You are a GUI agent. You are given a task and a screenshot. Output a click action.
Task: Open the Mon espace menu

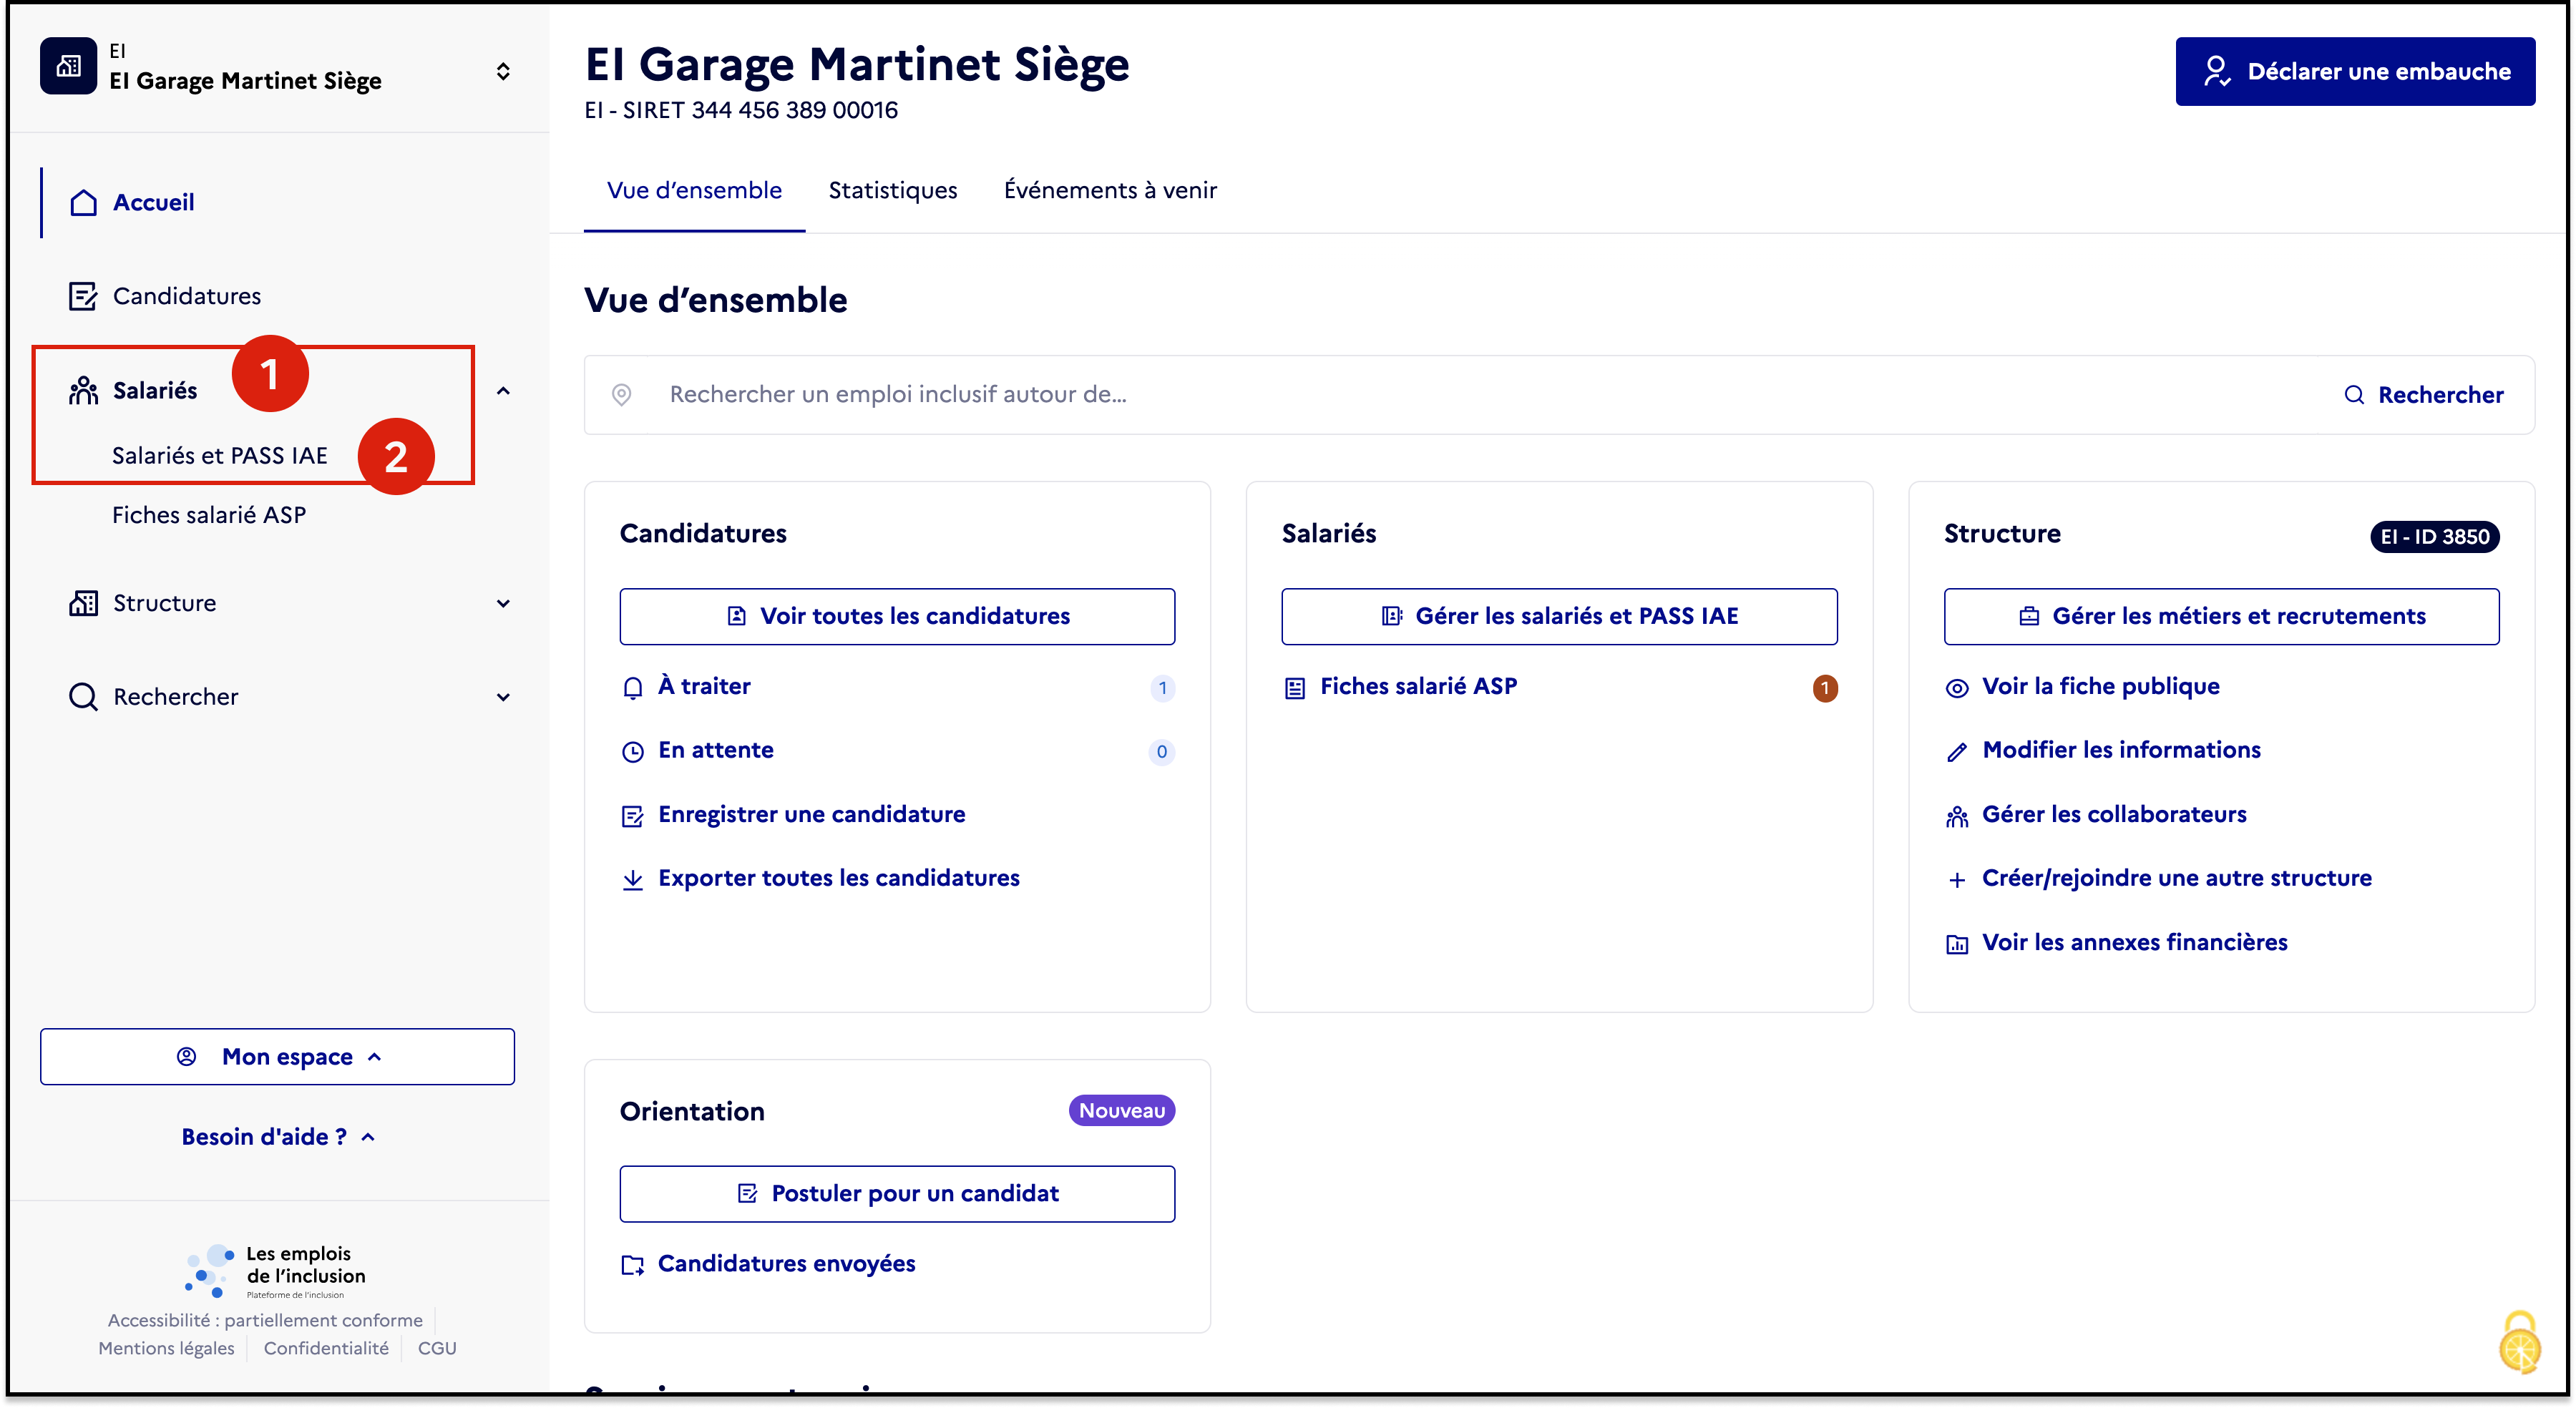click(277, 1056)
